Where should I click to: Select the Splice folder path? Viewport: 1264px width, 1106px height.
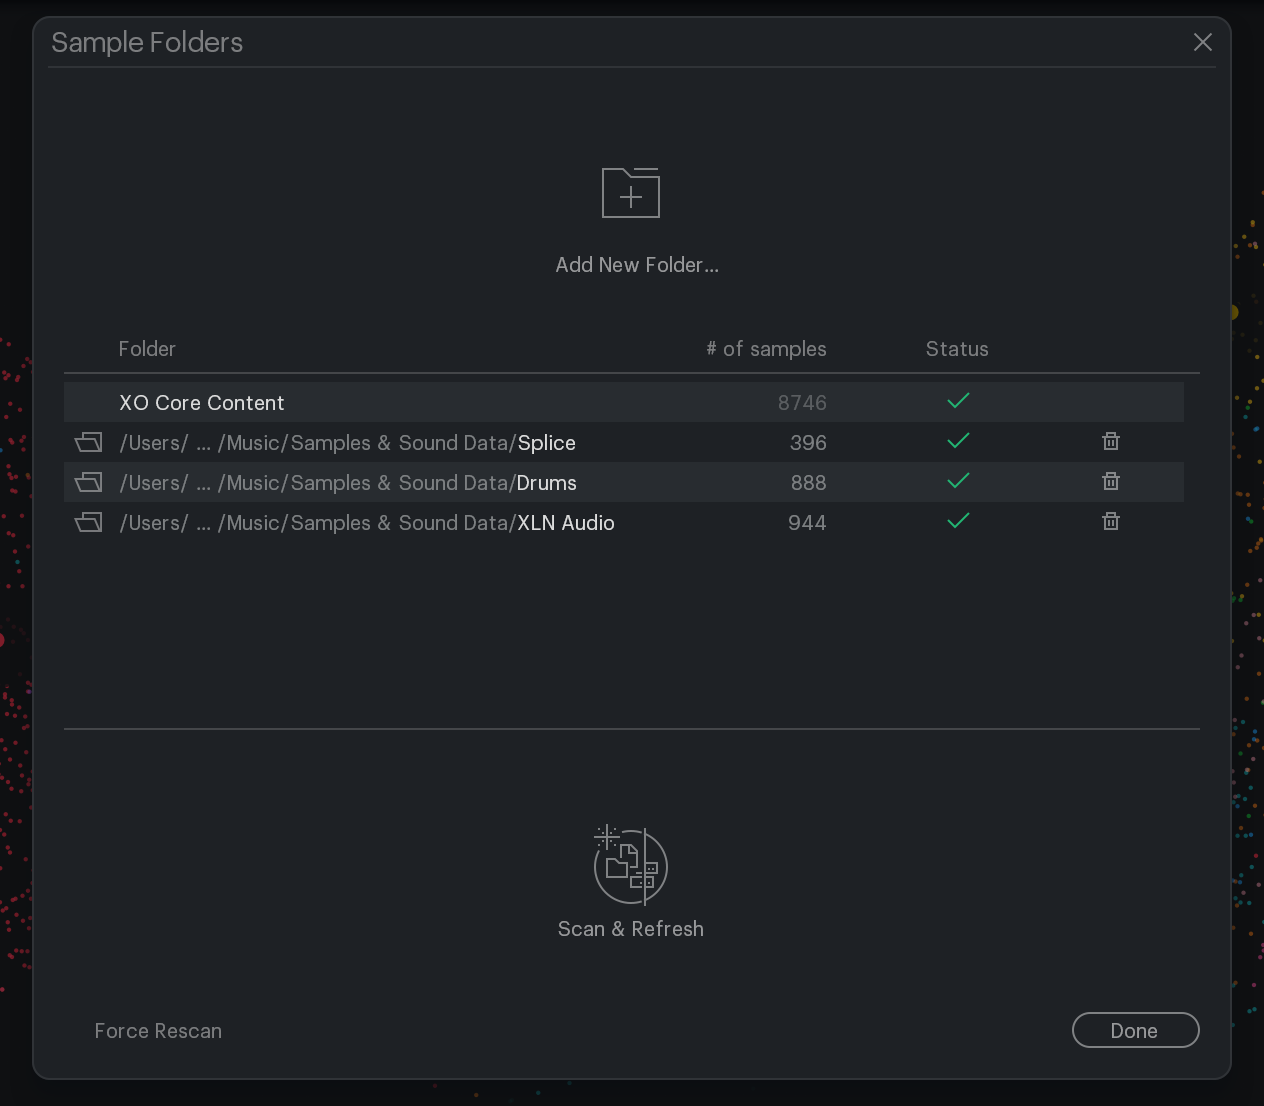[x=347, y=443]
